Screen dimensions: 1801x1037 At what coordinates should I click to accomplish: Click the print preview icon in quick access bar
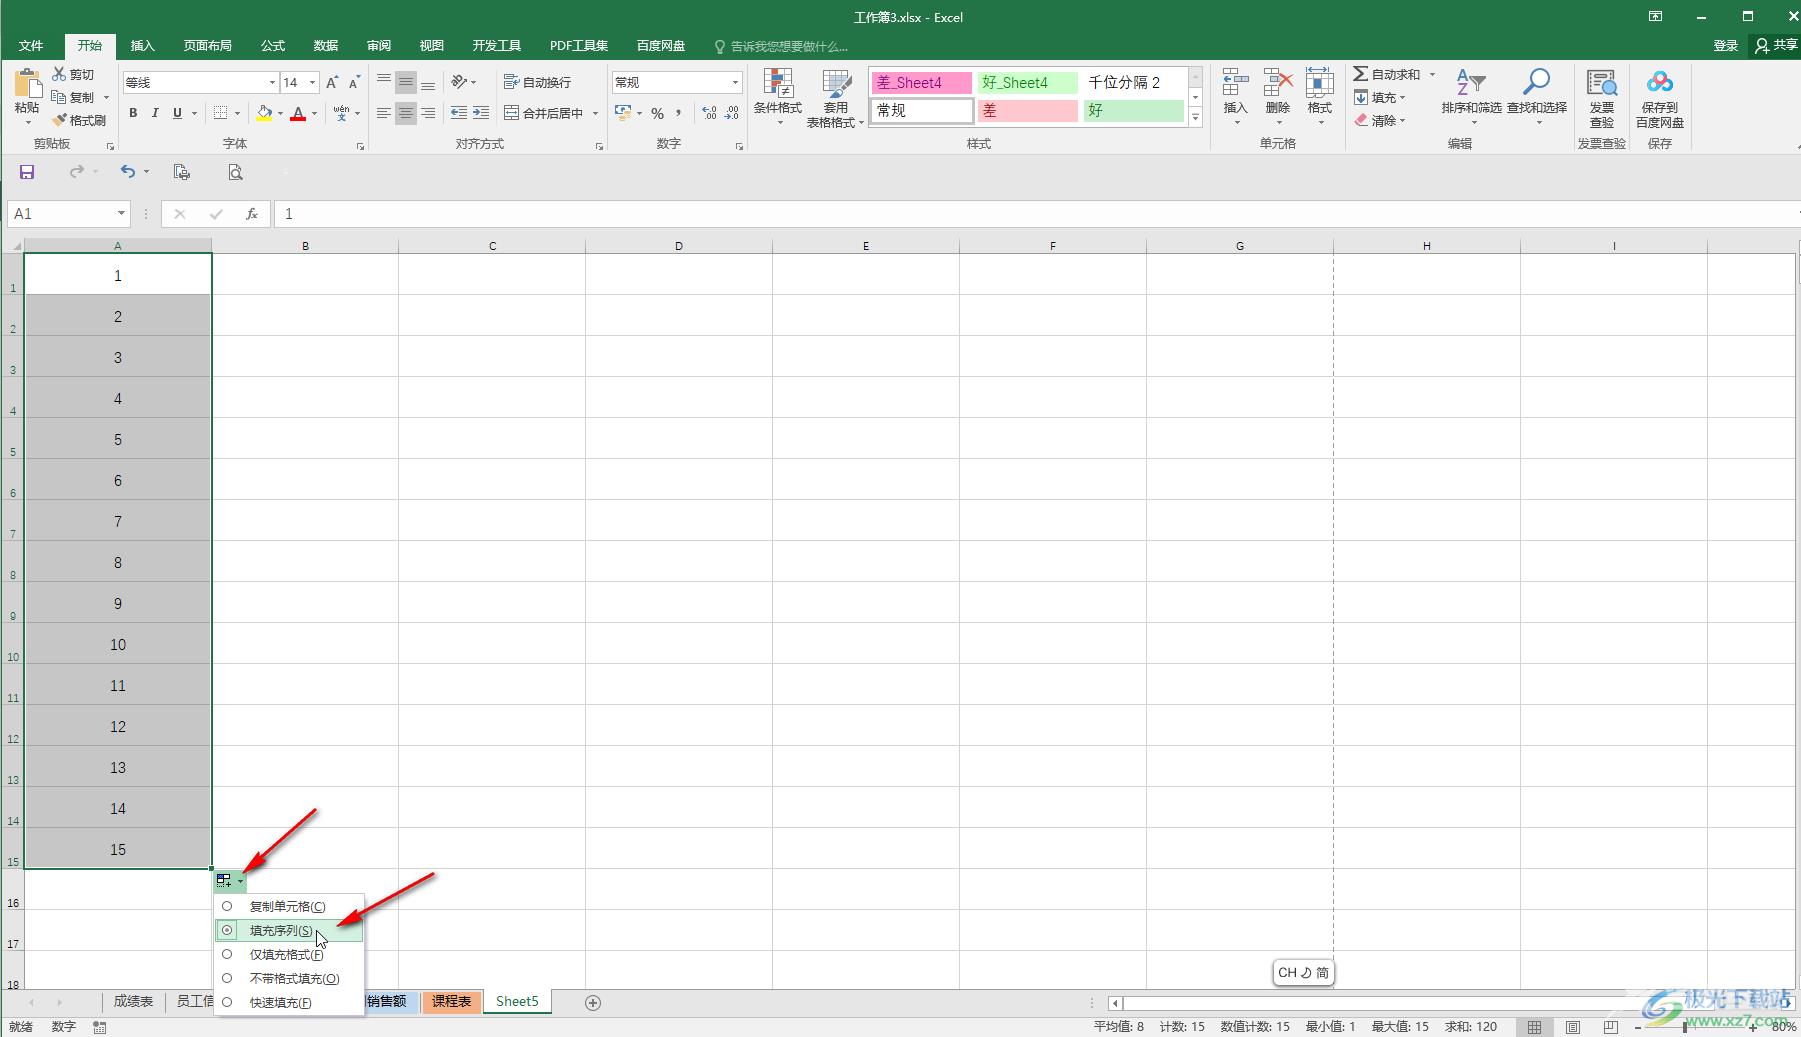click(235, 172)
